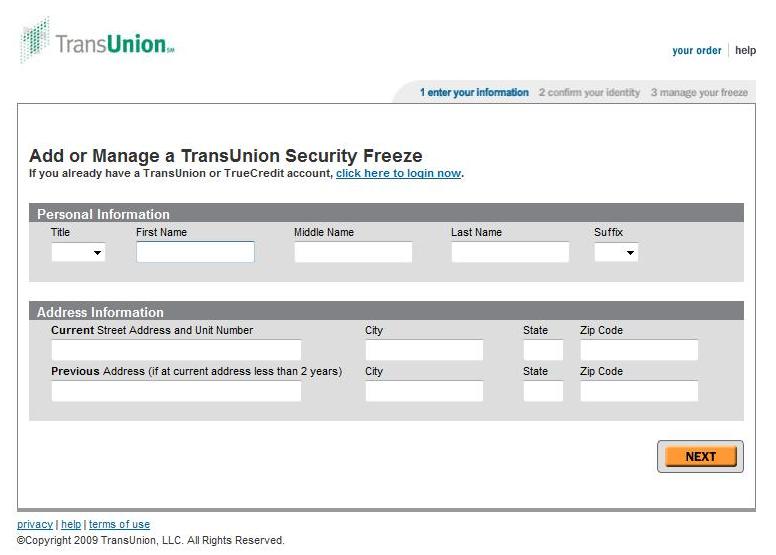Screen dimensions: 776x555
Task: Focus the State field for previous address
Action: pyautogui.click(x=543, y=391)
